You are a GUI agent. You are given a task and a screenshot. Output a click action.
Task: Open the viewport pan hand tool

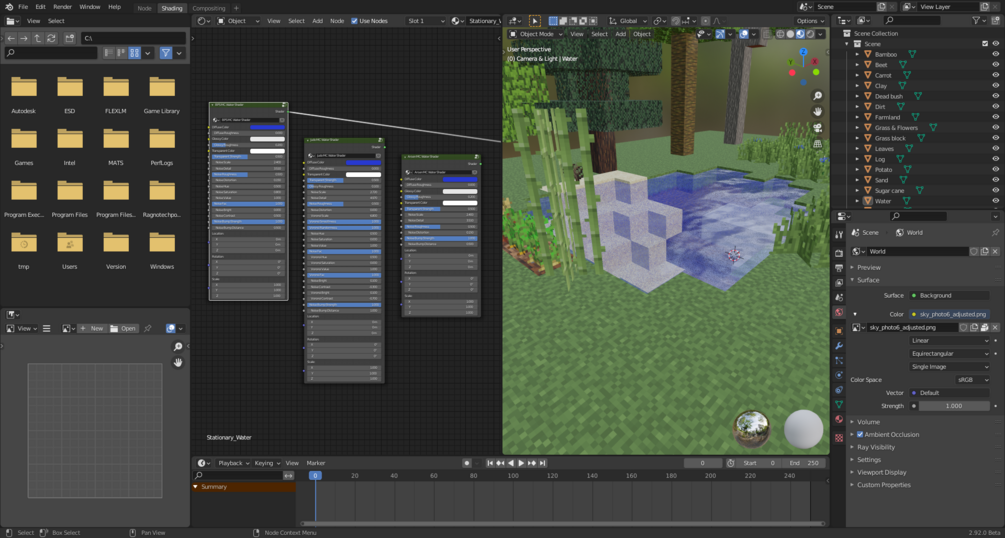click(818, 111)
